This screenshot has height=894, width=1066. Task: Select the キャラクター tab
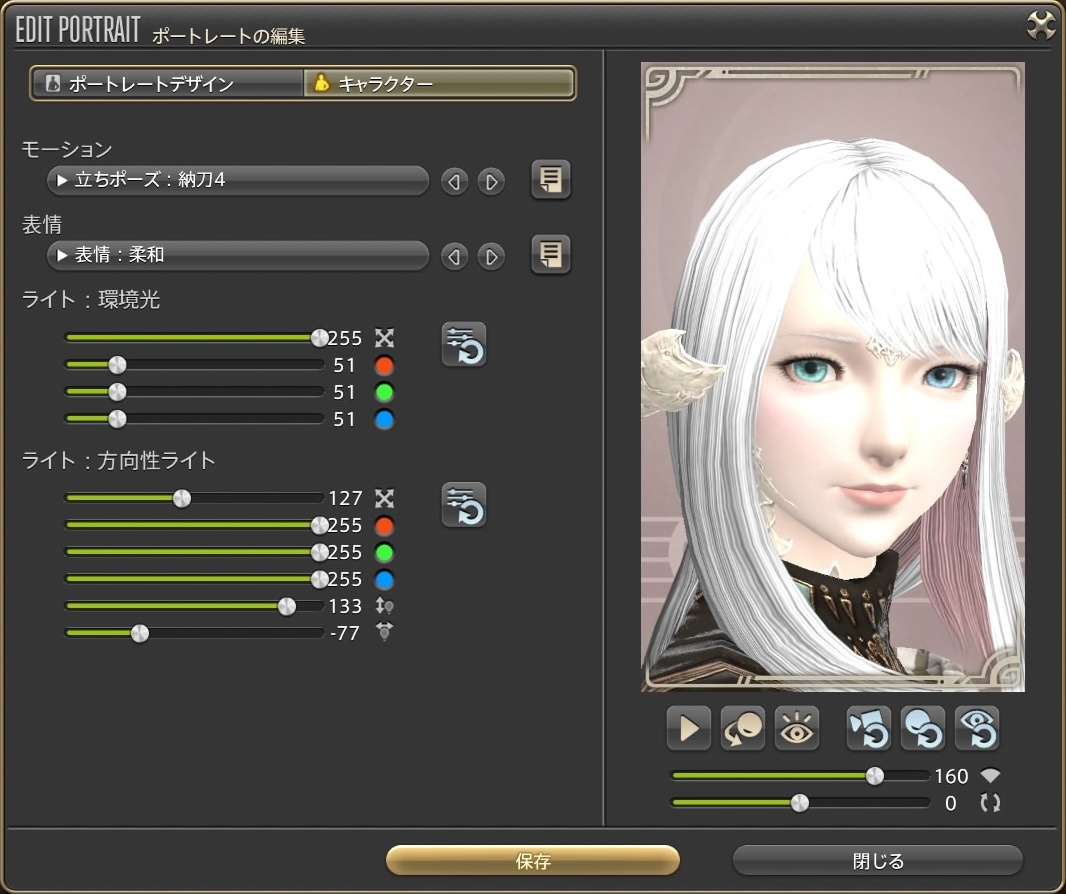439,84
